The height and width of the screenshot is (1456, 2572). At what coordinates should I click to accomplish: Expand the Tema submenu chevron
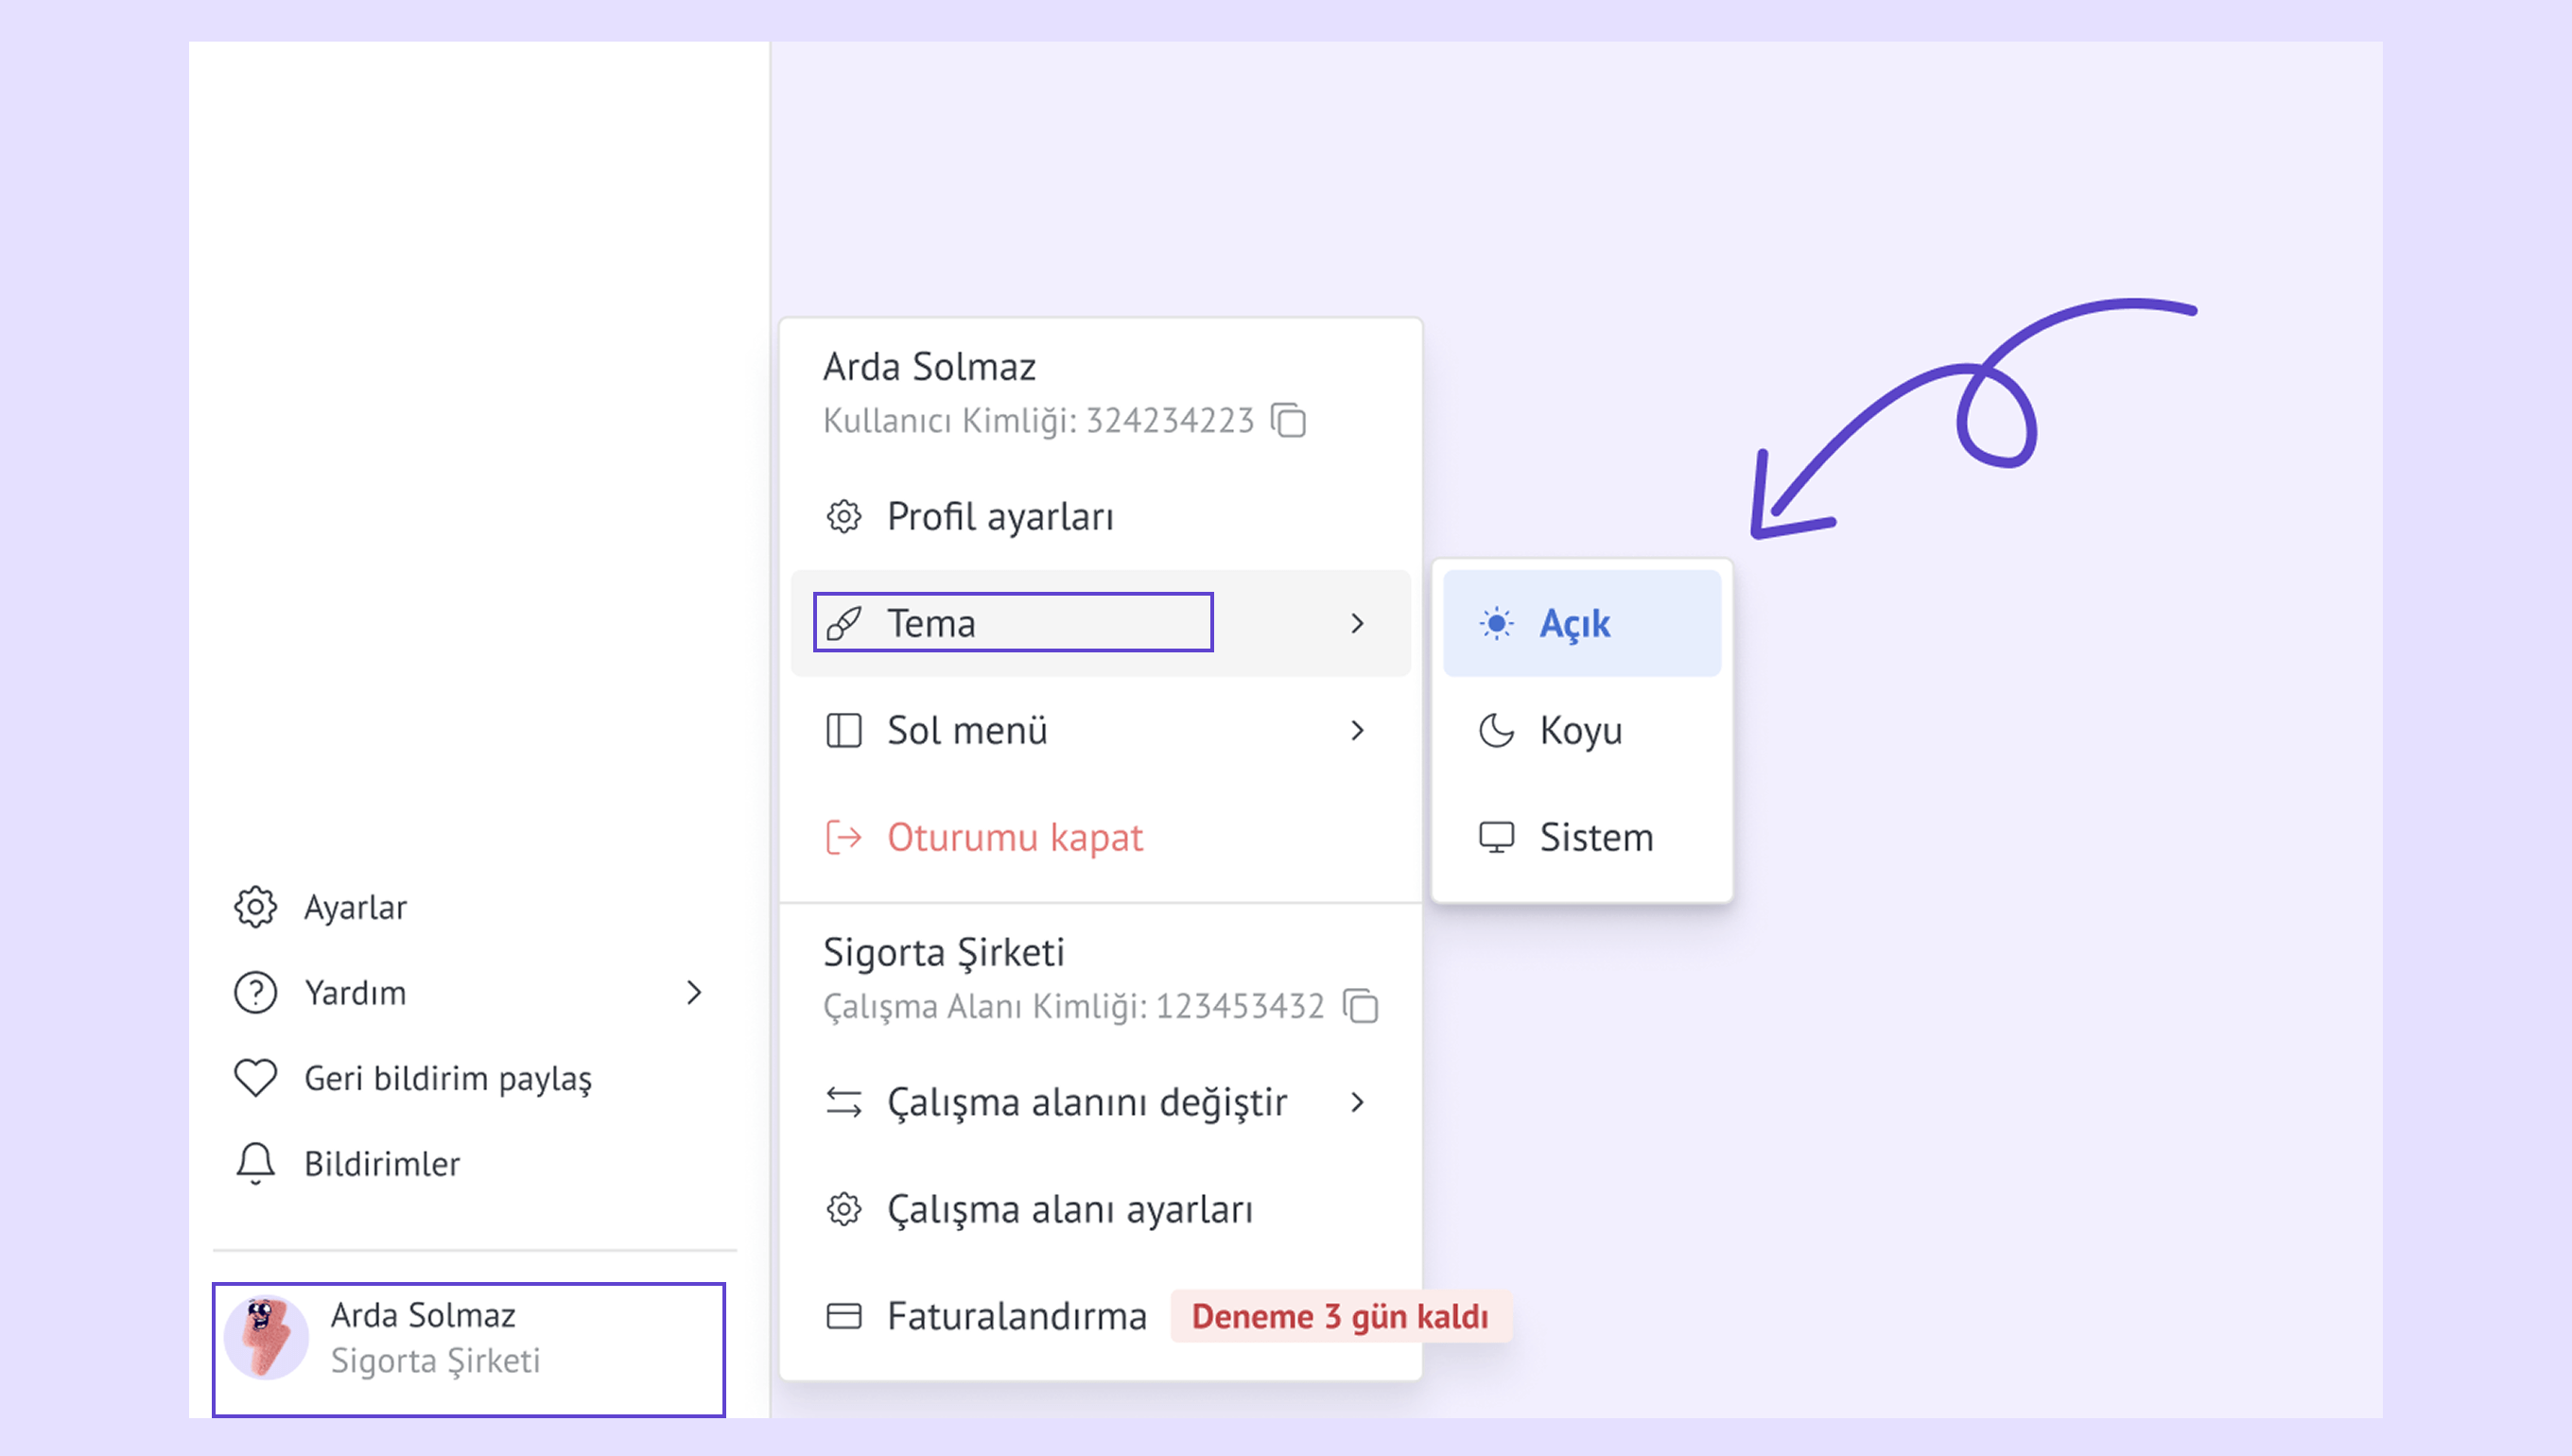pyautogui.click(x=1357, y=623)
